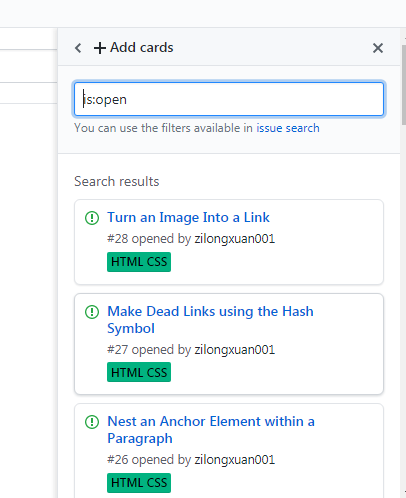Click the plus icon next to Add cards

pyautogui.click(x=100, y=48)
